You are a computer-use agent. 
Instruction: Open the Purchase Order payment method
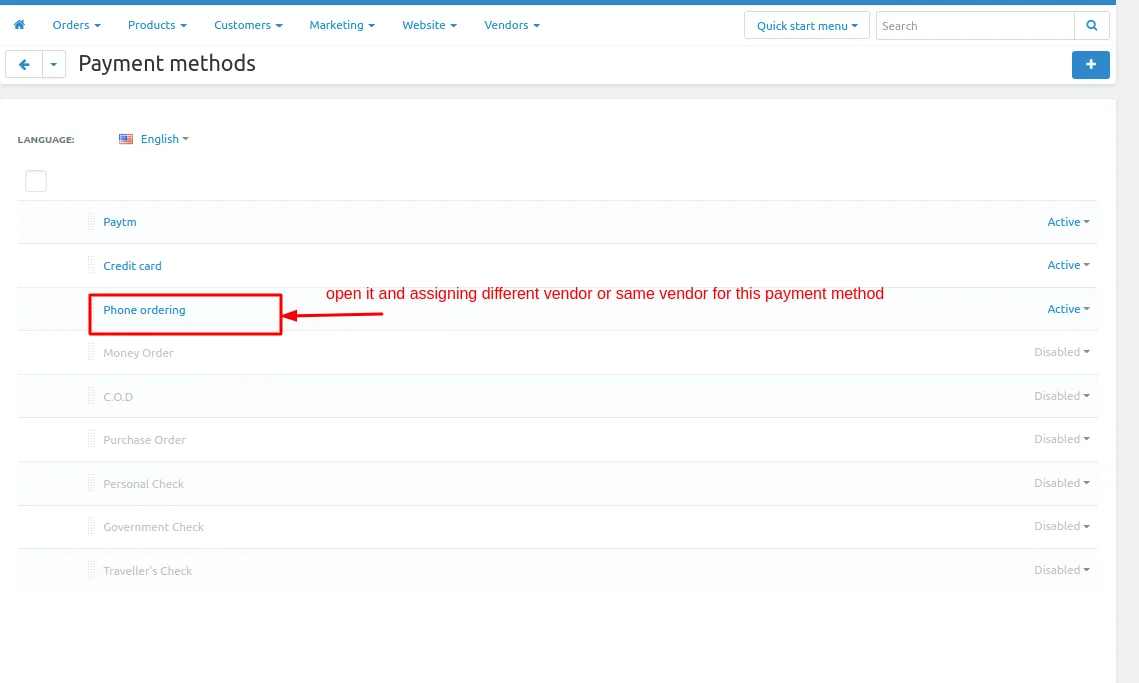(144, 440)
